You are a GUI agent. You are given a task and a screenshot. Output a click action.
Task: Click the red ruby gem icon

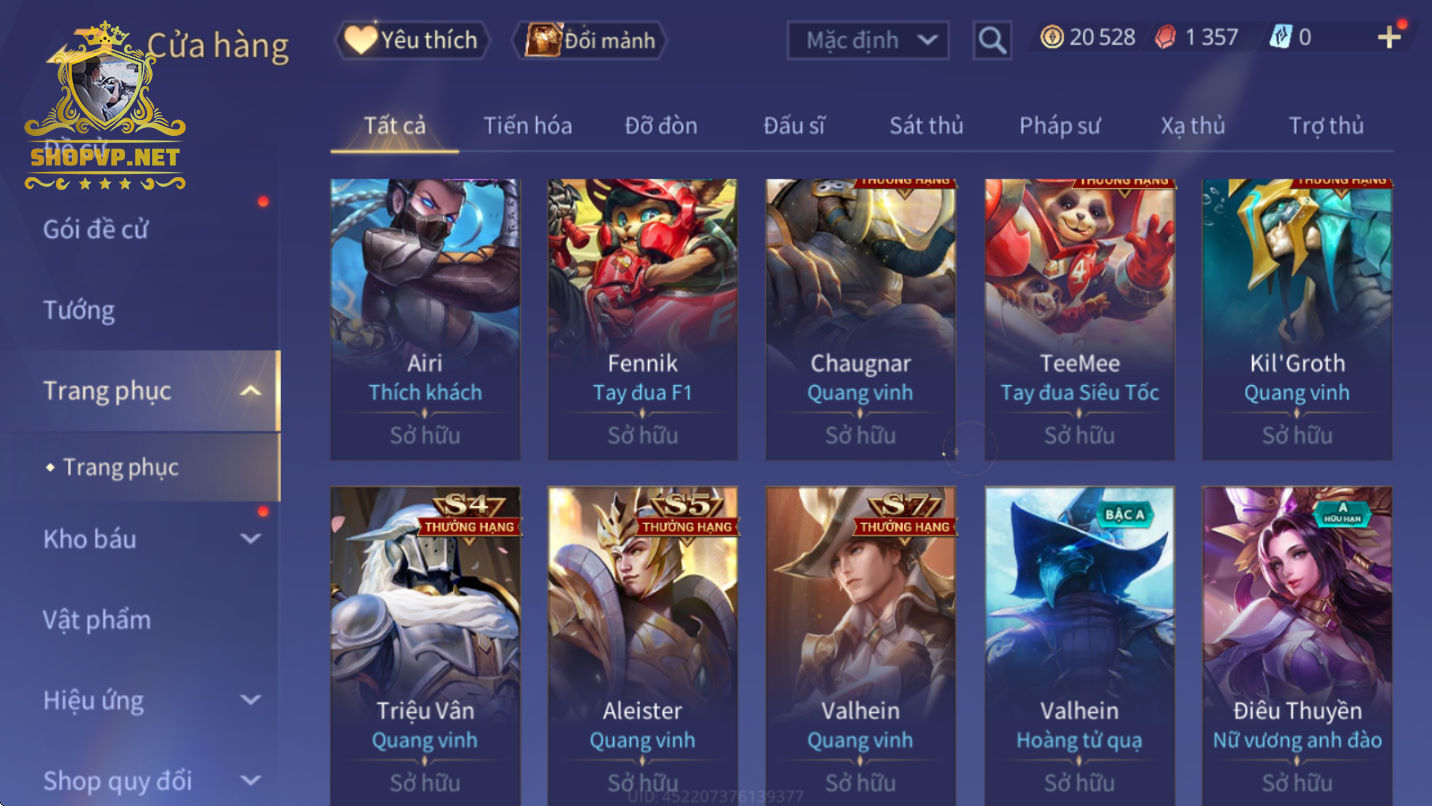(x=1166, y=37)
